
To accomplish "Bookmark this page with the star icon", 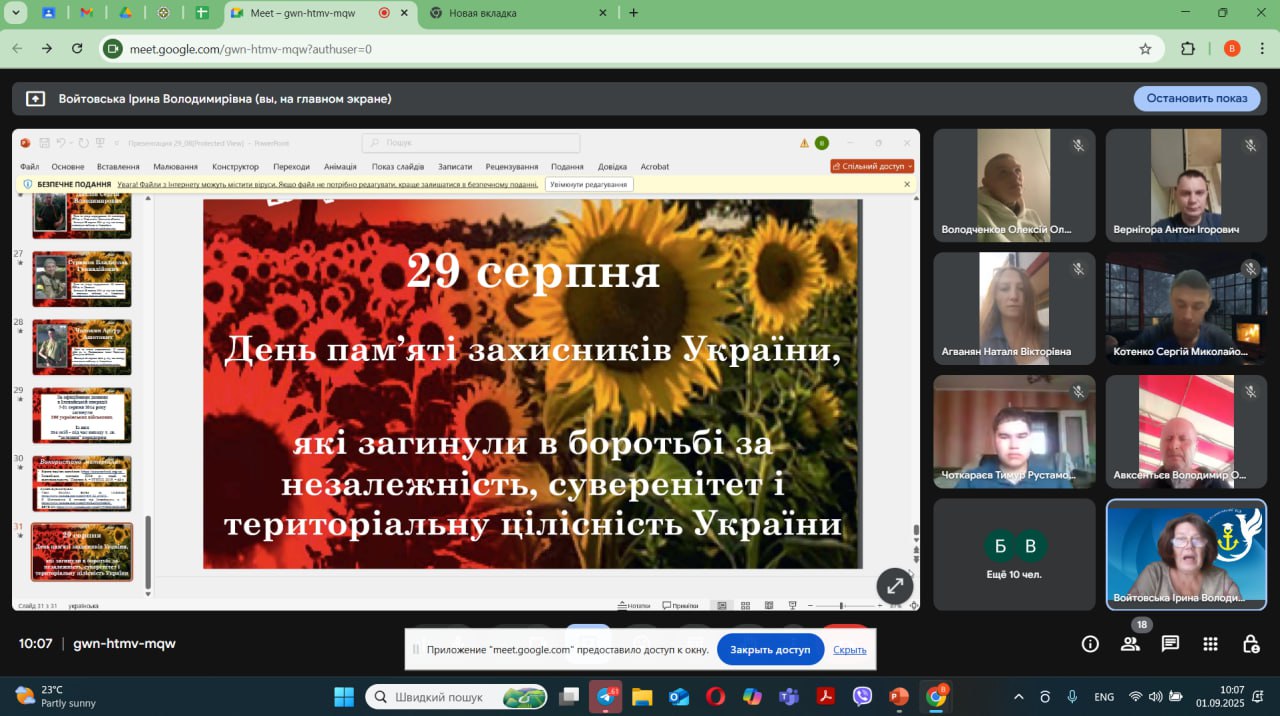I will pos(1145,49).
